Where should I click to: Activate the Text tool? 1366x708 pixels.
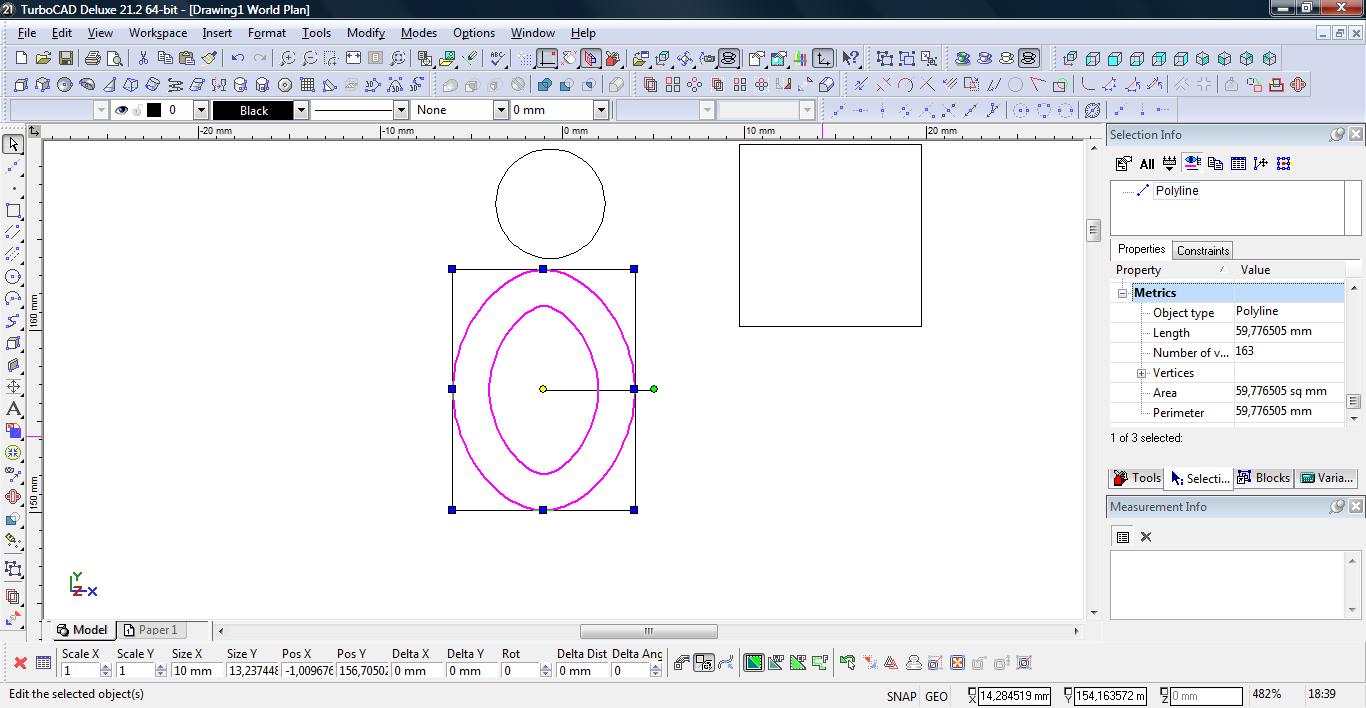(13, 409)
